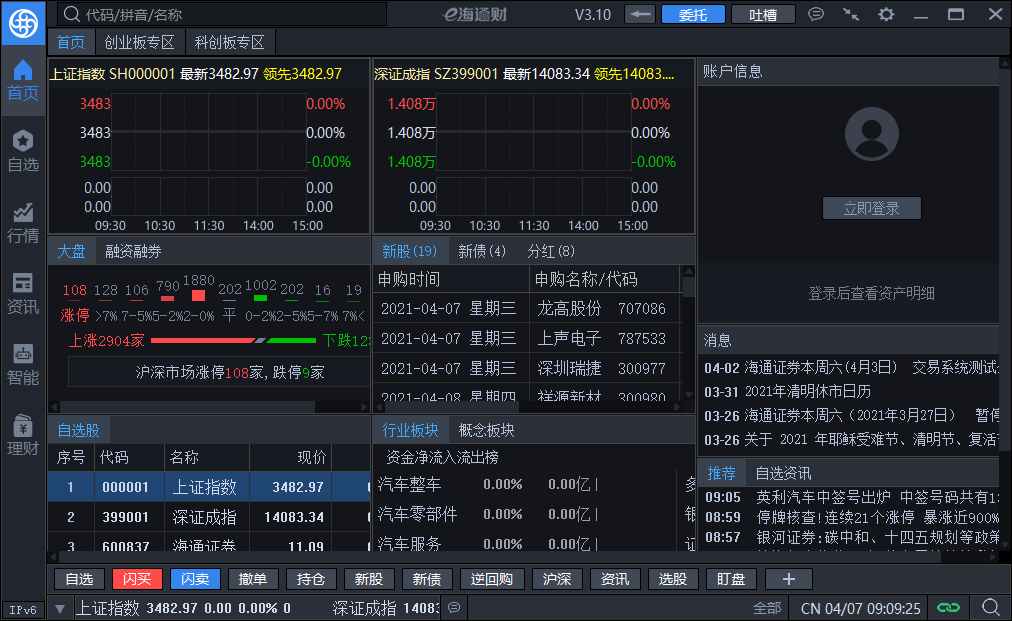The image size is (1012, 621).
Task: Click 立即登录 to log in
Action: click(x=871, y=209)
